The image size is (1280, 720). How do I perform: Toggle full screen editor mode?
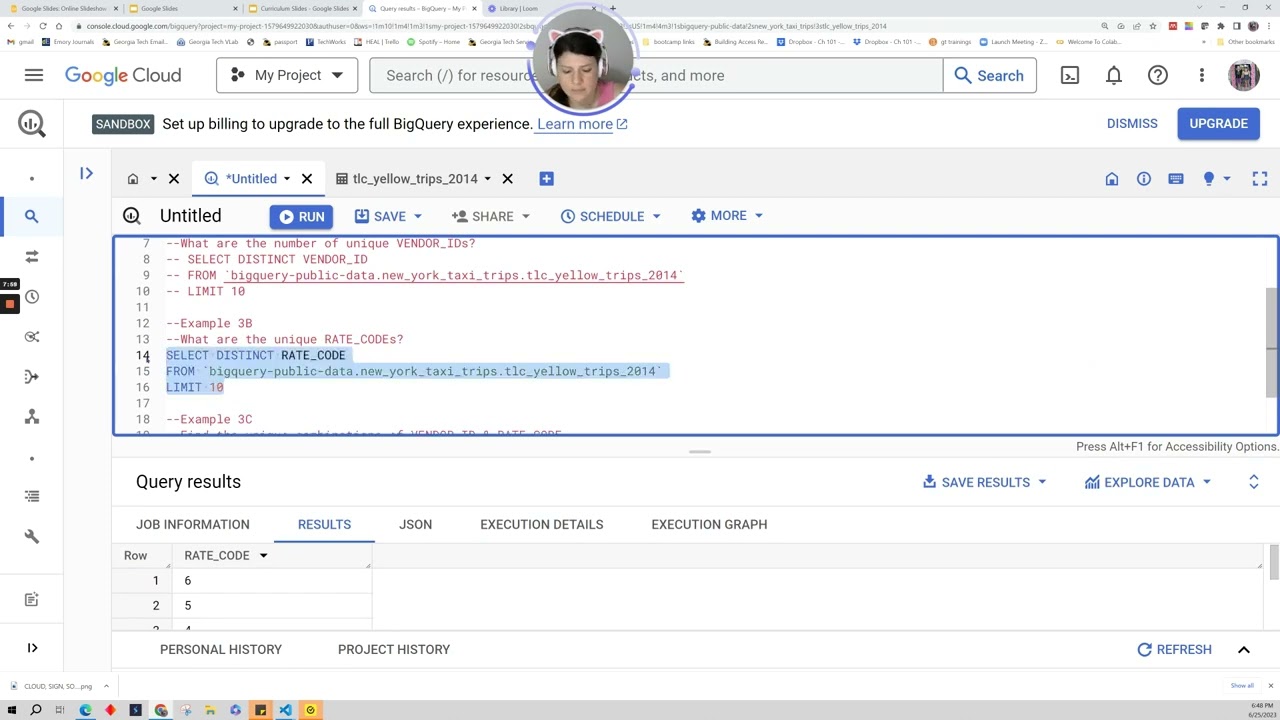point(1260,179)
